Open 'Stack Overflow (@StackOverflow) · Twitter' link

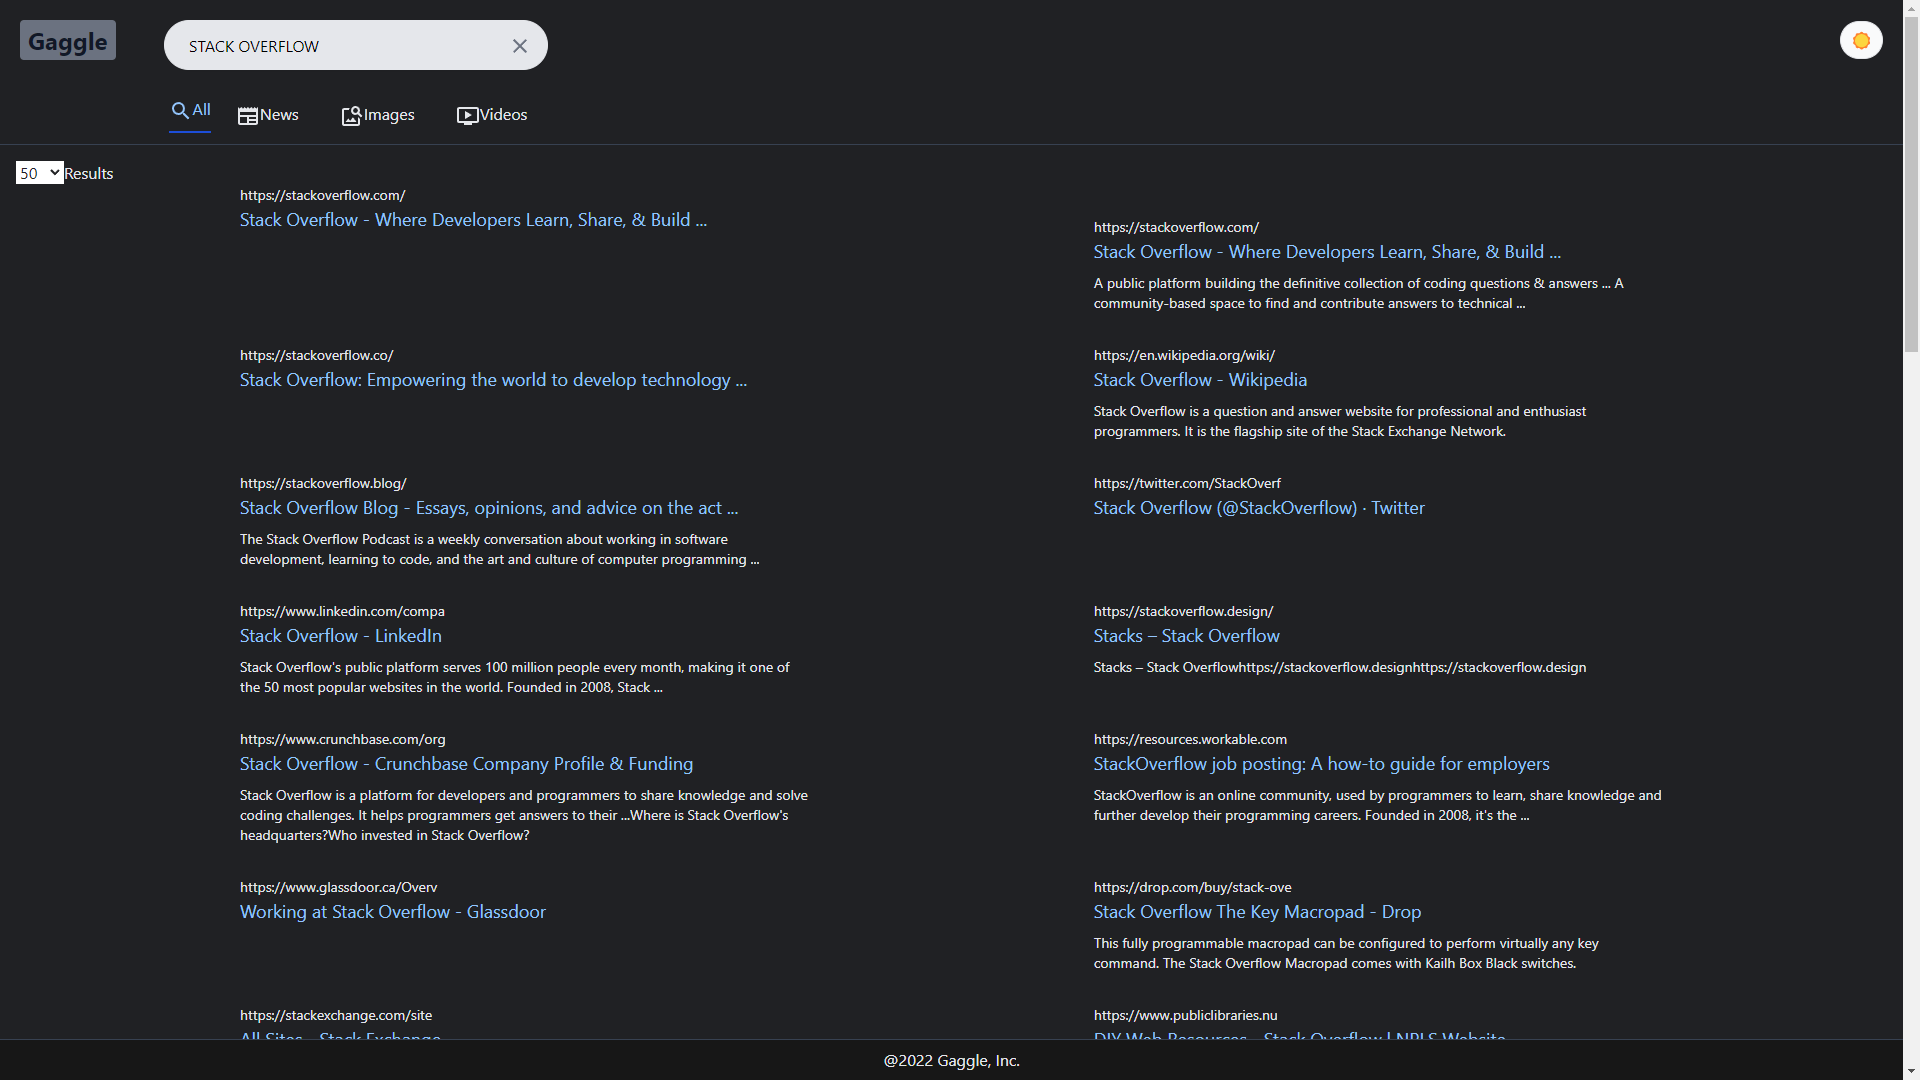point(1259,508)
